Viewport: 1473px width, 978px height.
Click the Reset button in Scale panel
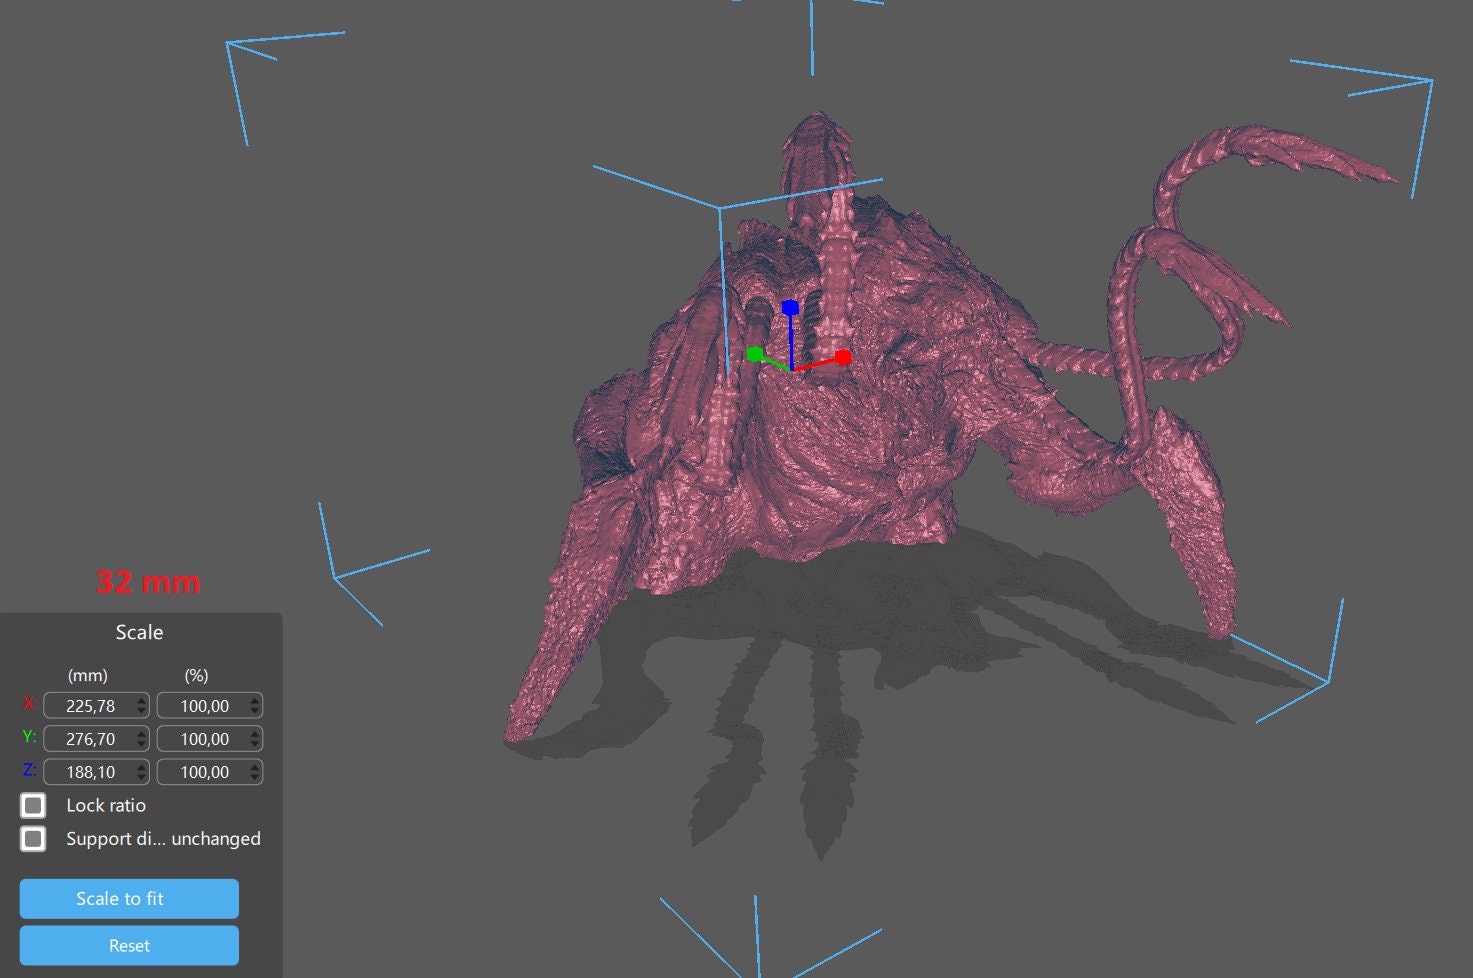pos(129,945)
